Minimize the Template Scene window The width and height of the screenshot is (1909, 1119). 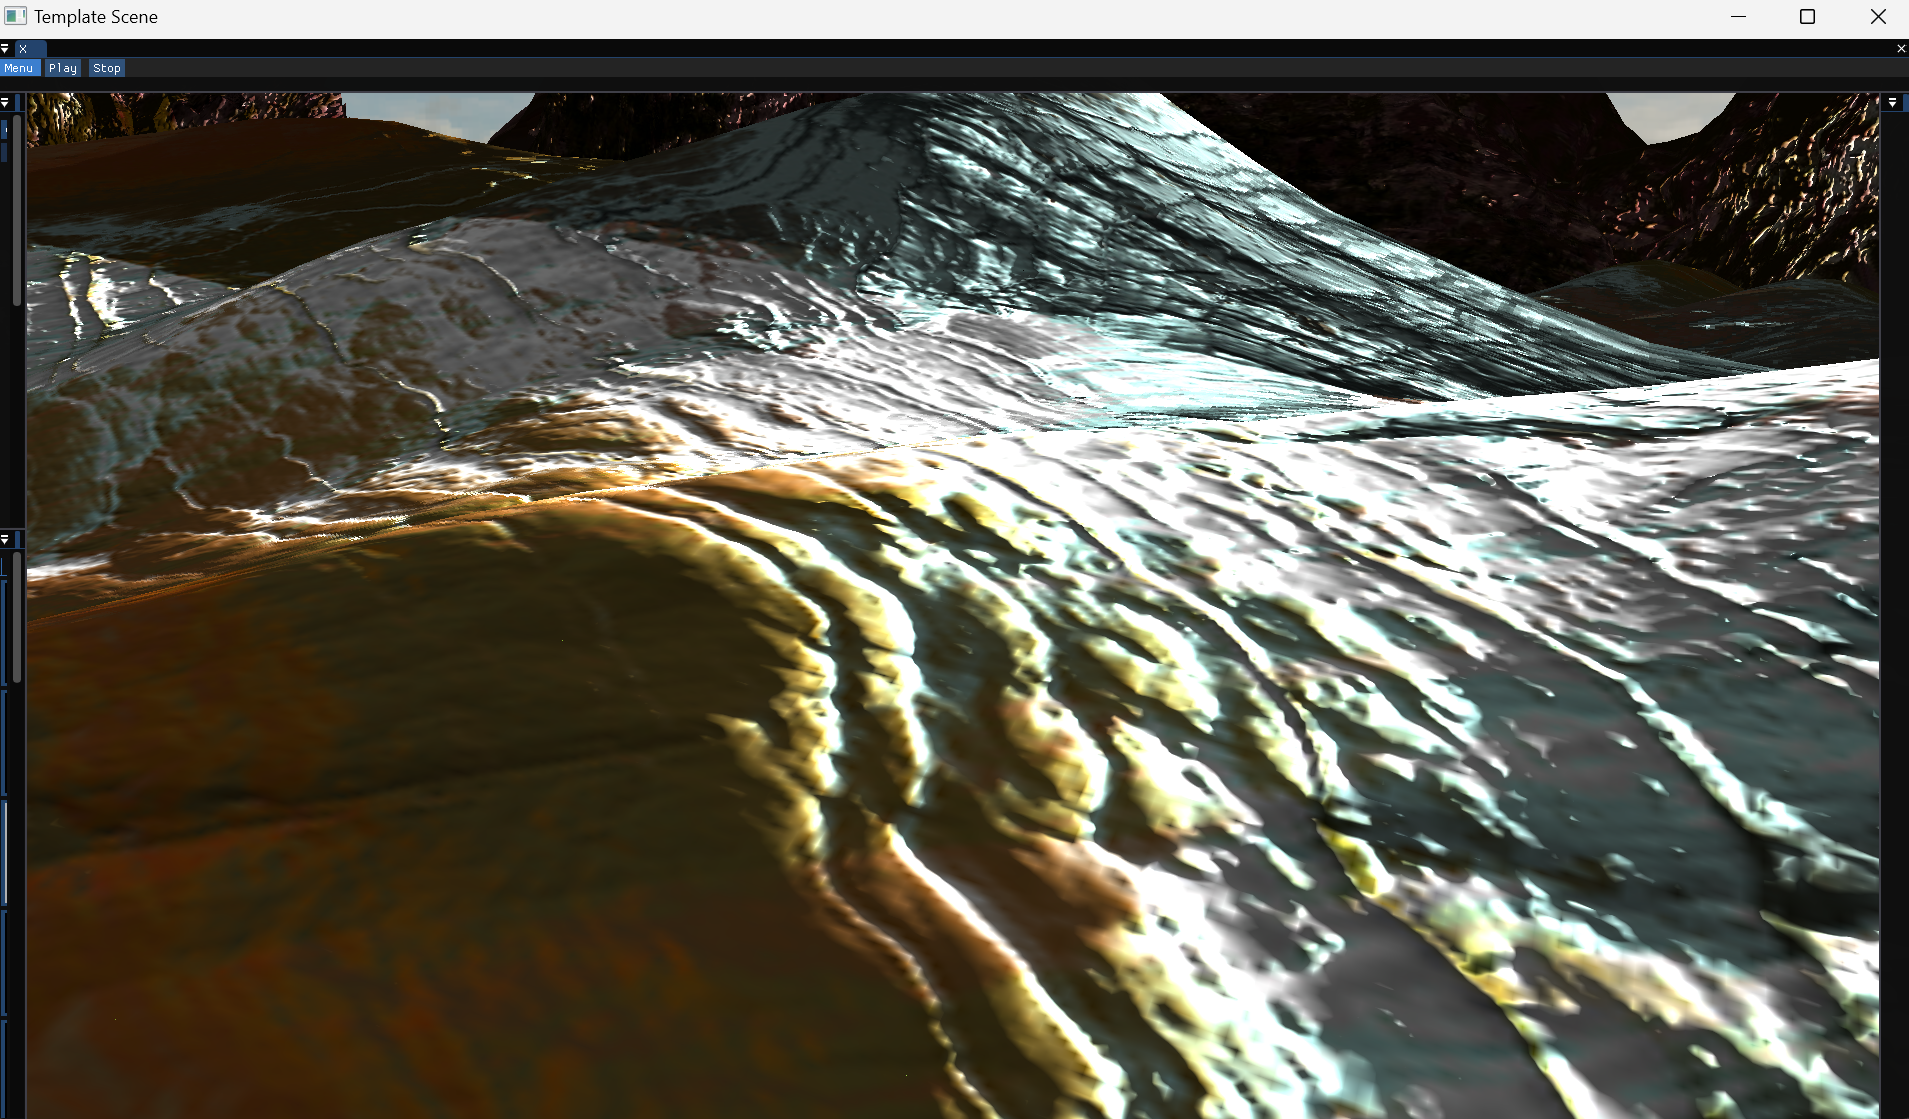[x=1738, y=17]
